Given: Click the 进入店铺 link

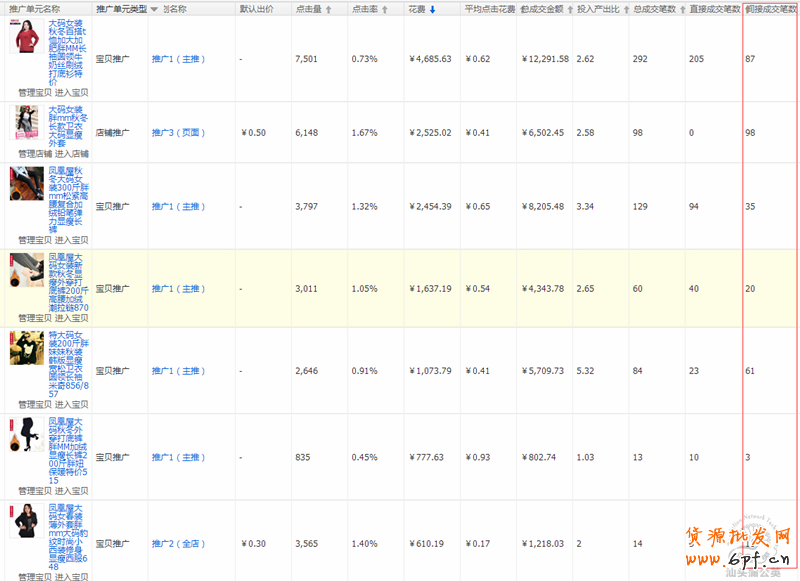Looking at the screenshot, I should click(x=71, y=154).
